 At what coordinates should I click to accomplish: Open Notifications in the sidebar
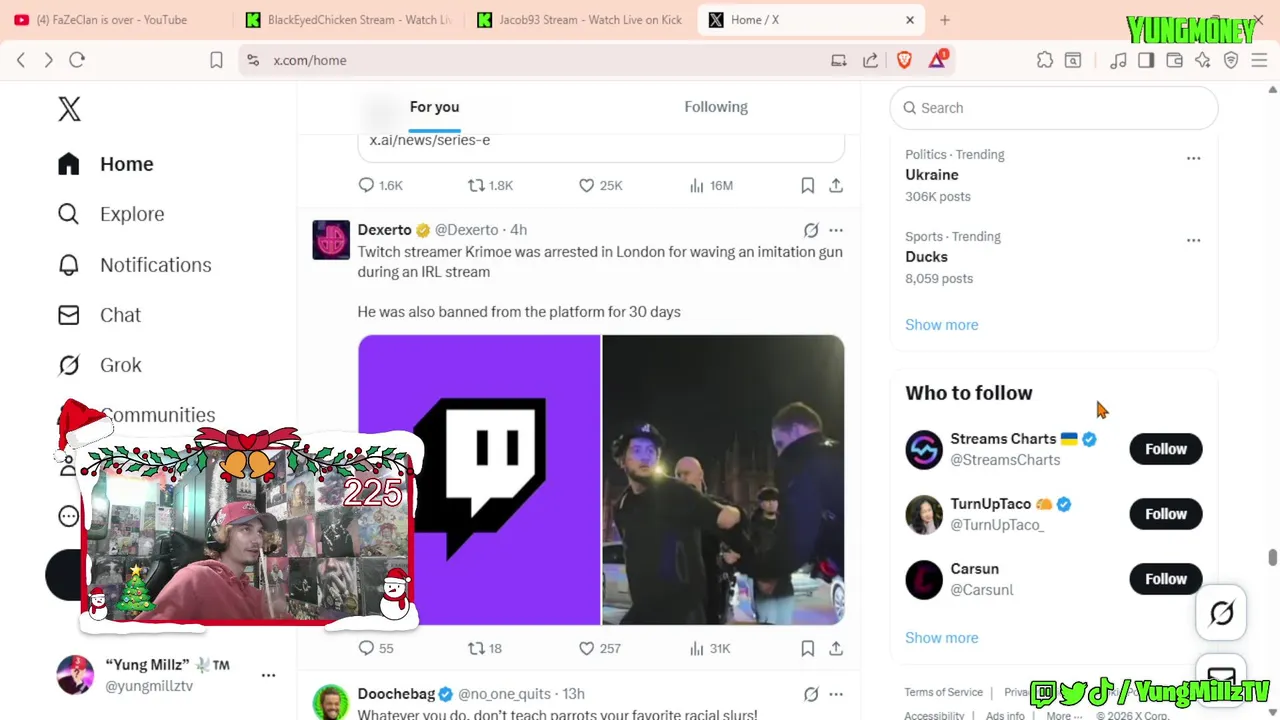[135, 265]
